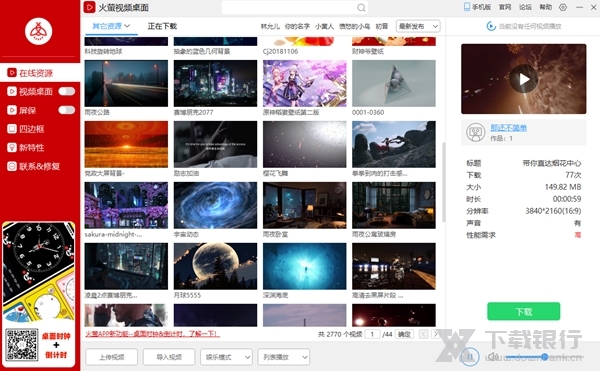Click the firefly logo in the sidebar

click(x=38, y=31)
